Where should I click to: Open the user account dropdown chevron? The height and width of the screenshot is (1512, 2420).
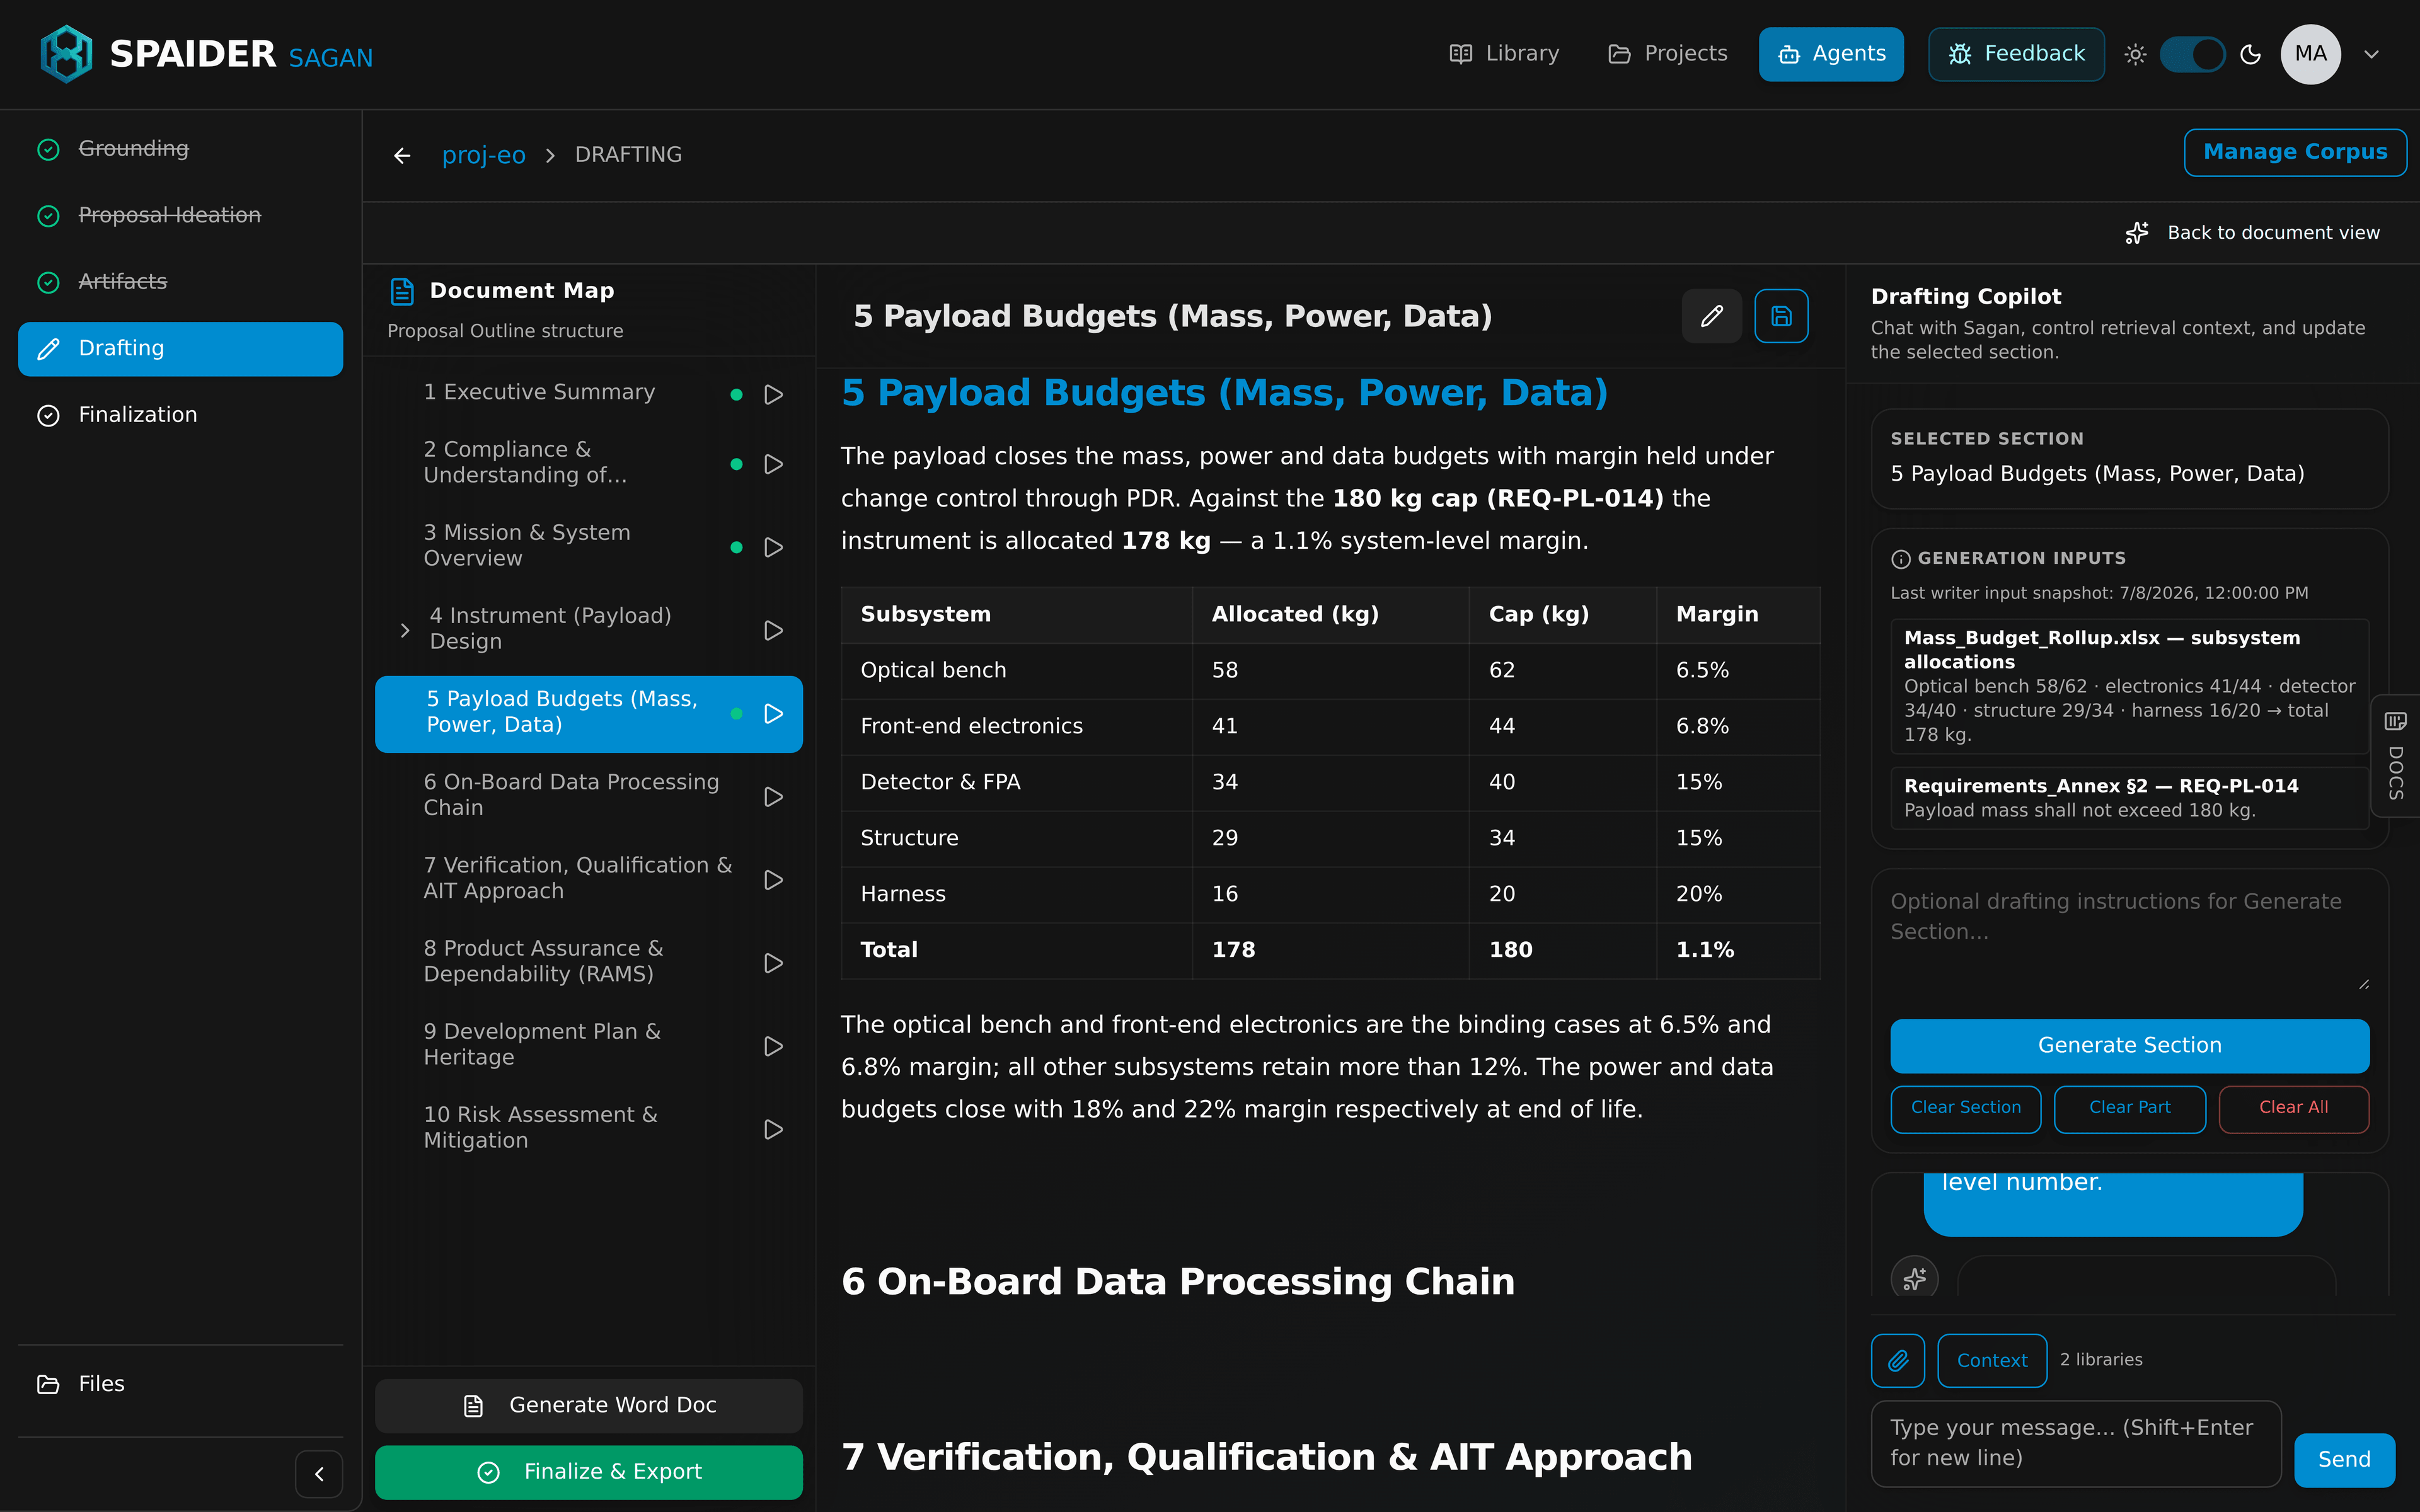coord(2372,54)
